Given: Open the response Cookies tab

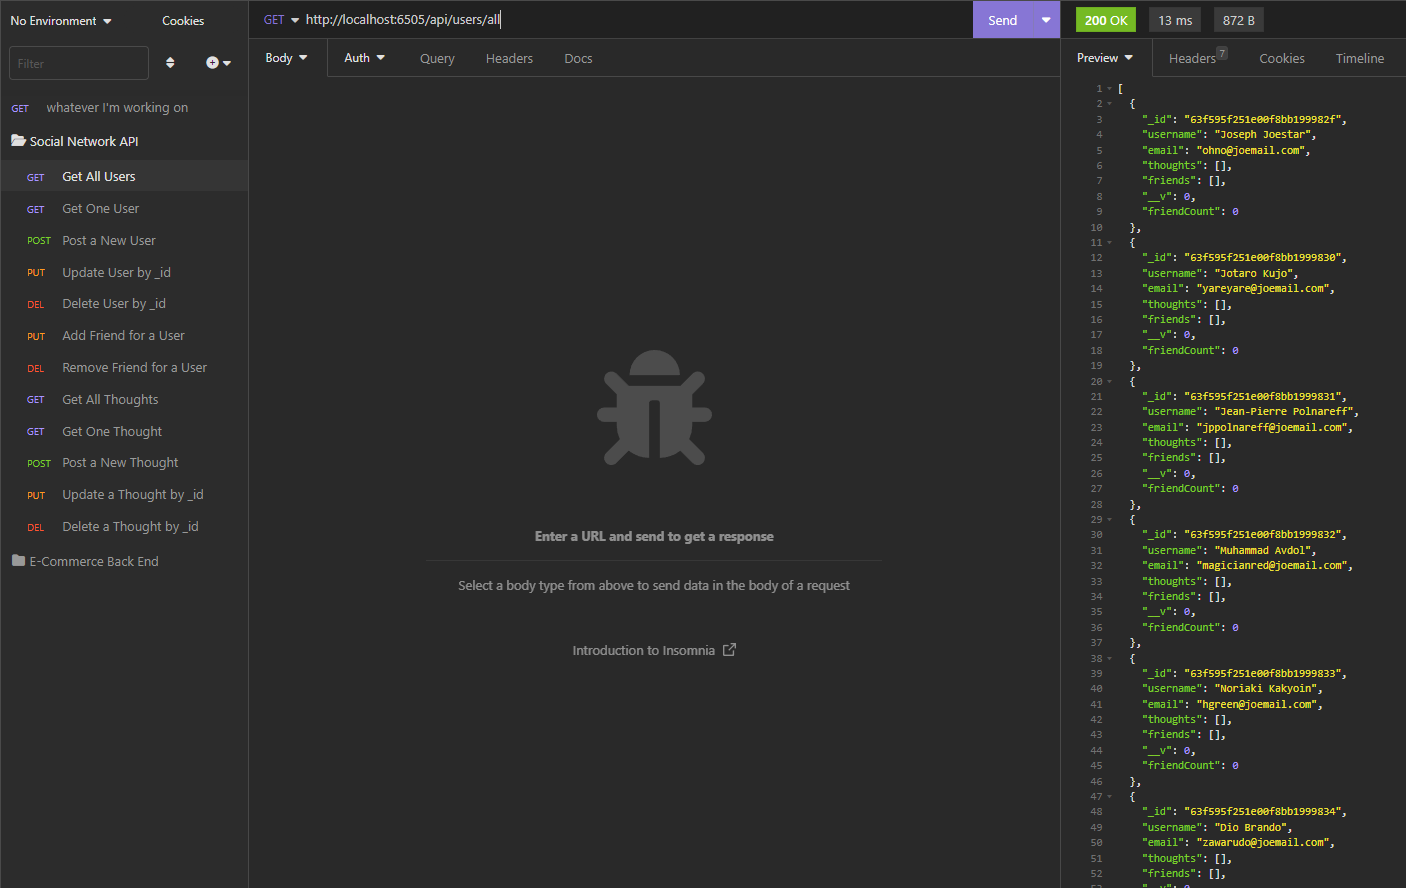Looking at the screenshot, I should pos(1282,59).
